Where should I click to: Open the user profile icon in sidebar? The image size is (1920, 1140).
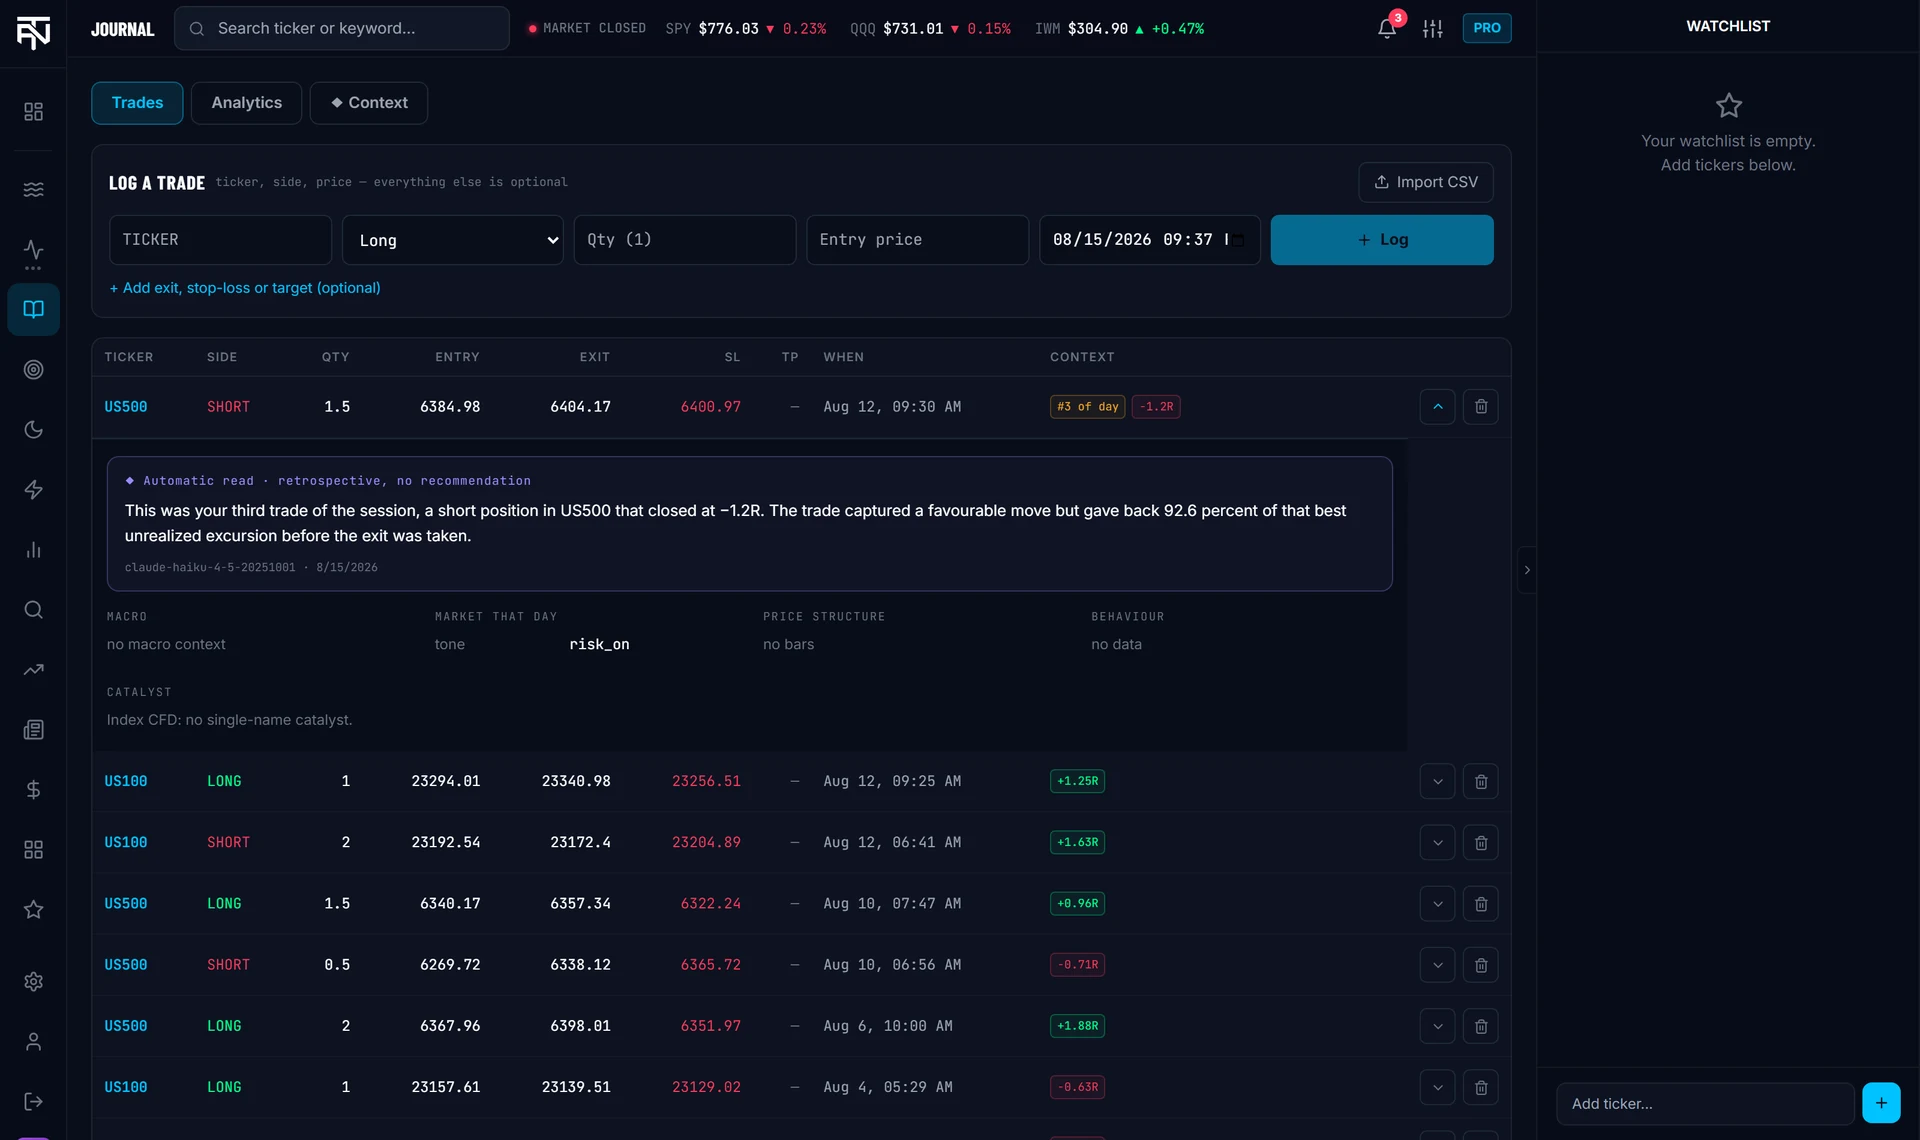click(33, 1042)
